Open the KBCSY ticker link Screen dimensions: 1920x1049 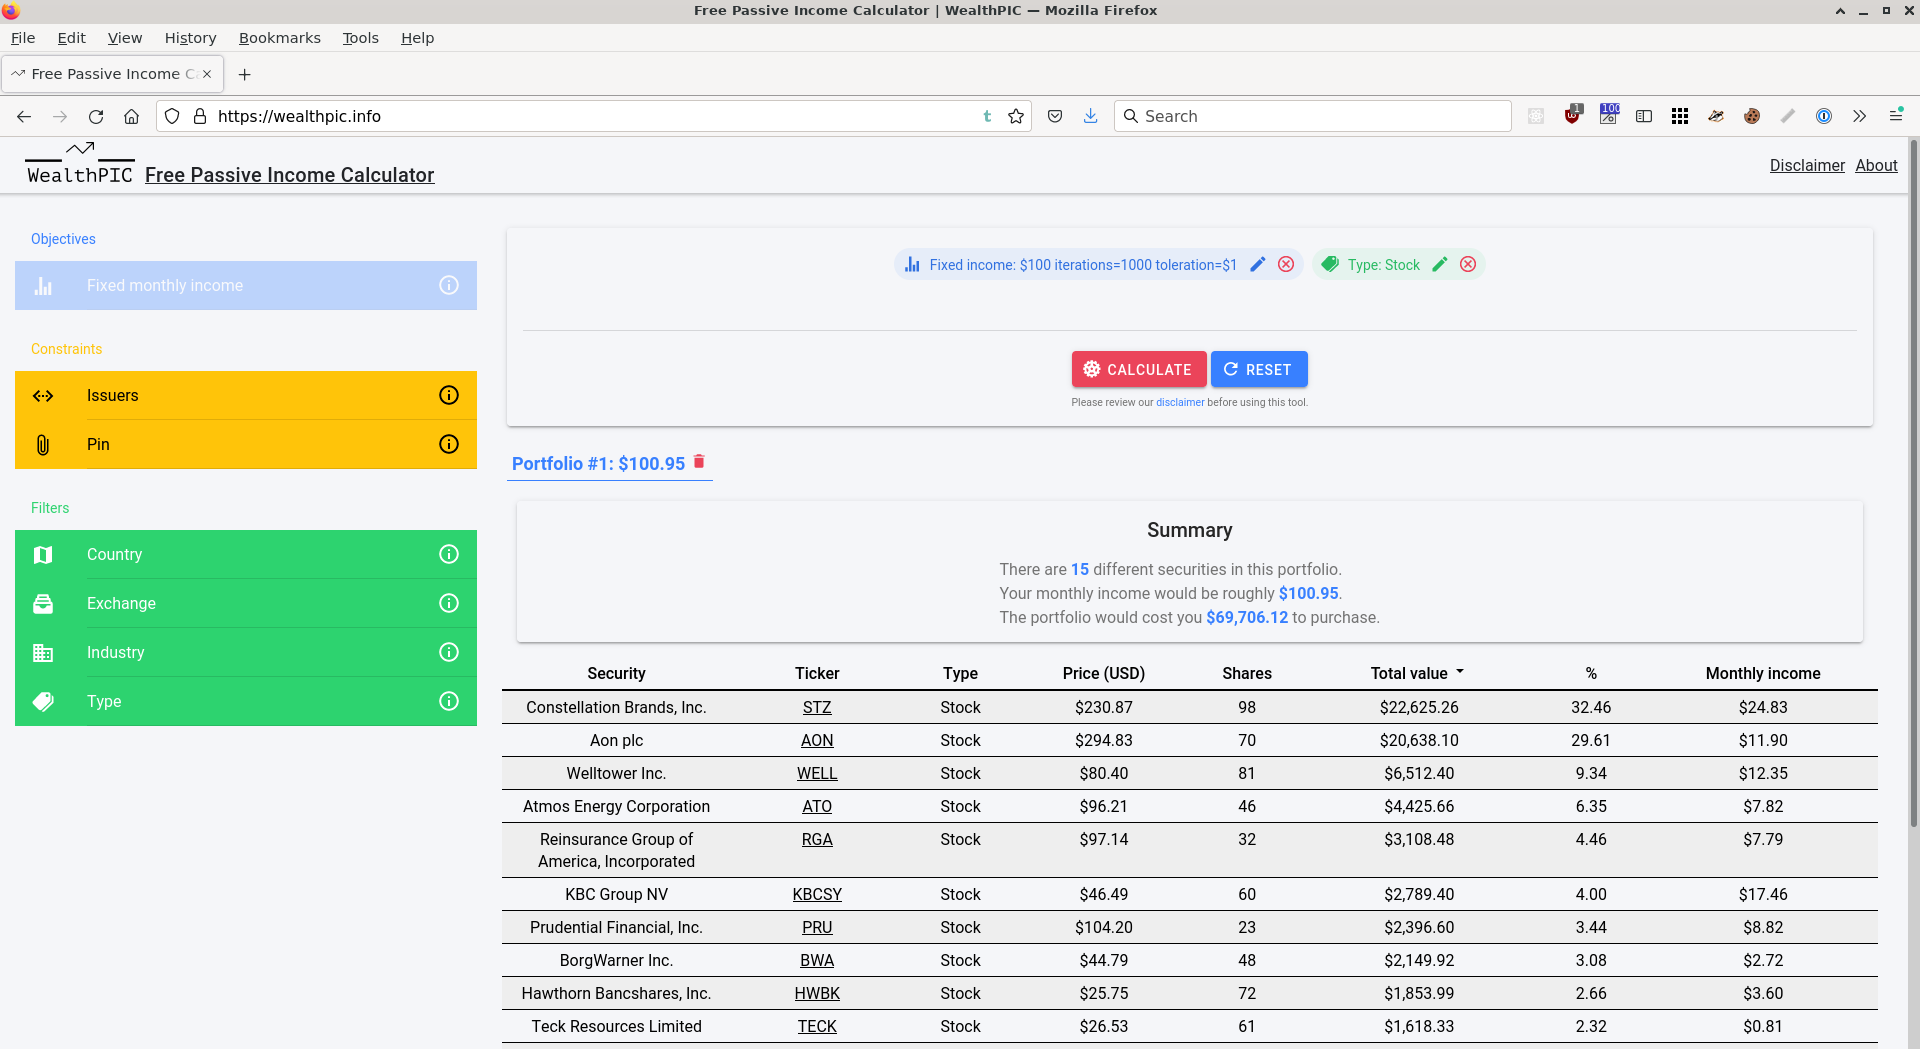click(x=817, y=894)
